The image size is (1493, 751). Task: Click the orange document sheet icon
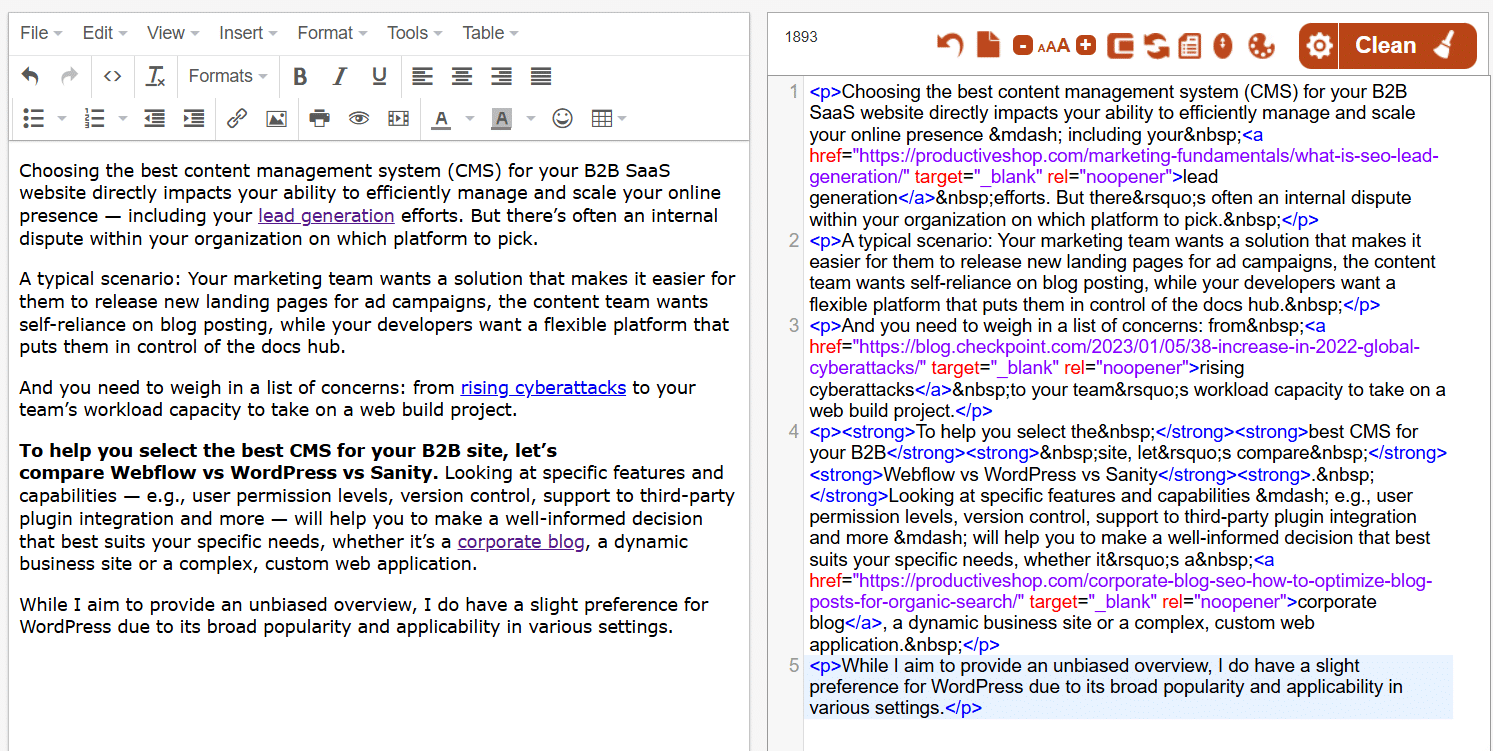(x=1190, y=45)
